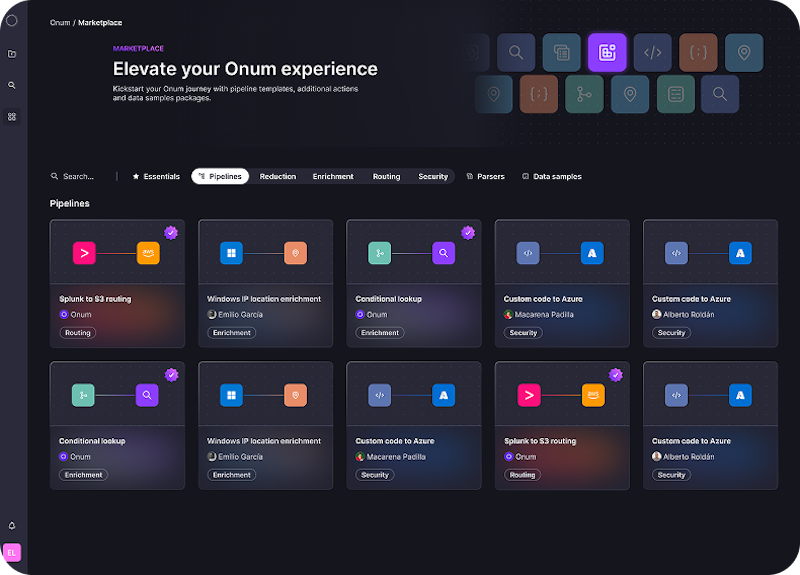The height and width of the screenshot is (575, 800).
Task: Click AWS icon on first Splunk to S3 card
Action: 148,253
